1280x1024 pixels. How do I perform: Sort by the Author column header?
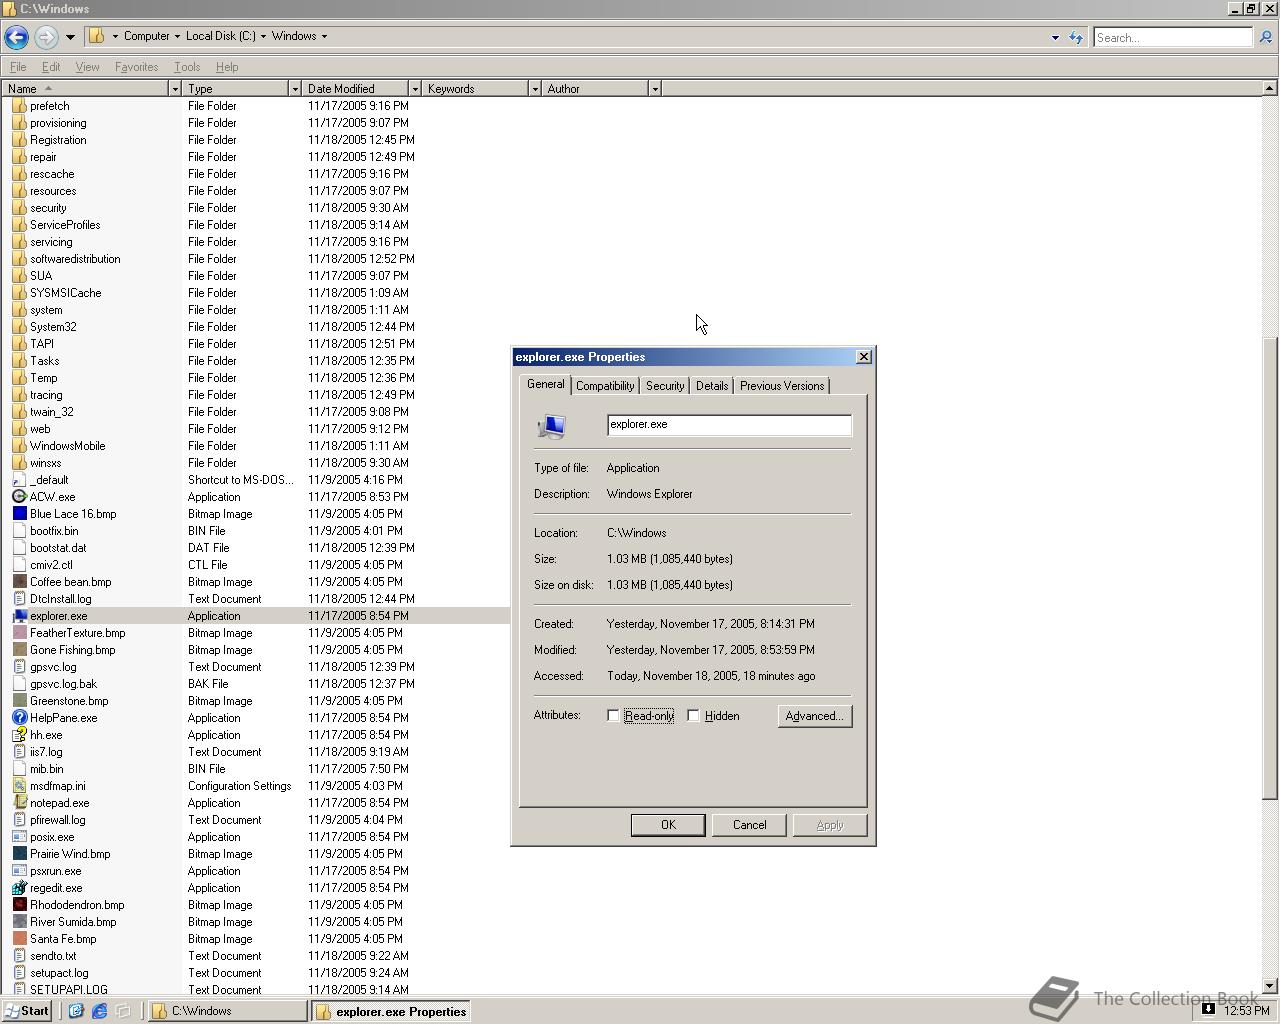595,89
